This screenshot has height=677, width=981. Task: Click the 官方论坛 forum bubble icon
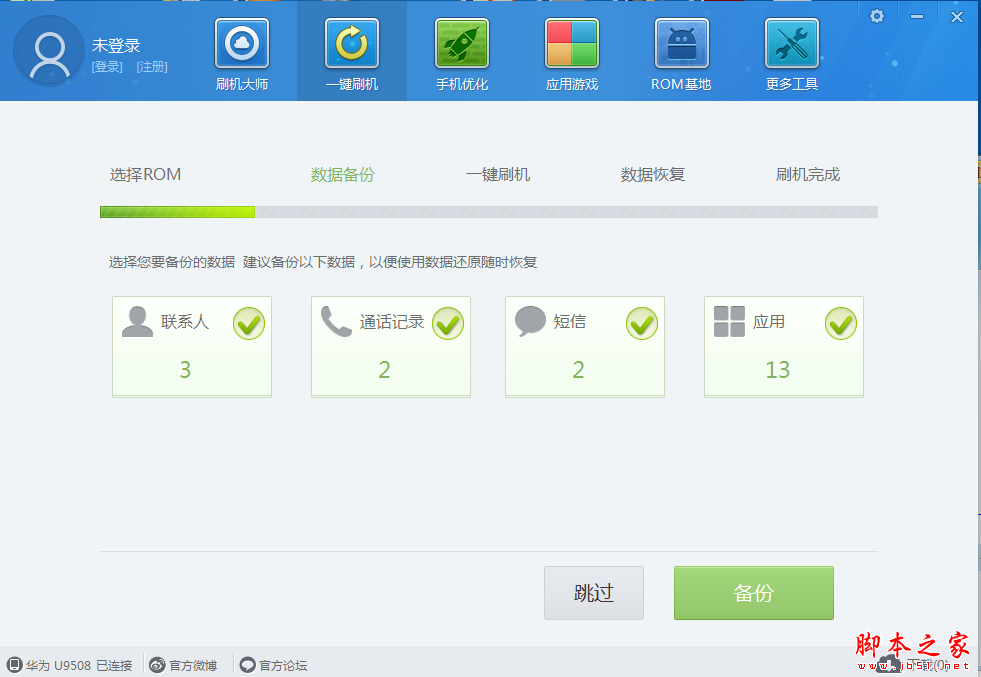point(248,664)
